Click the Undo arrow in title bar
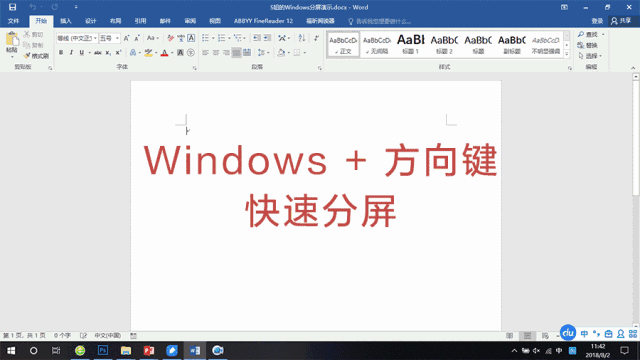Image resolution: width=640 pixels, height=360 pixels. click(32, 7)
